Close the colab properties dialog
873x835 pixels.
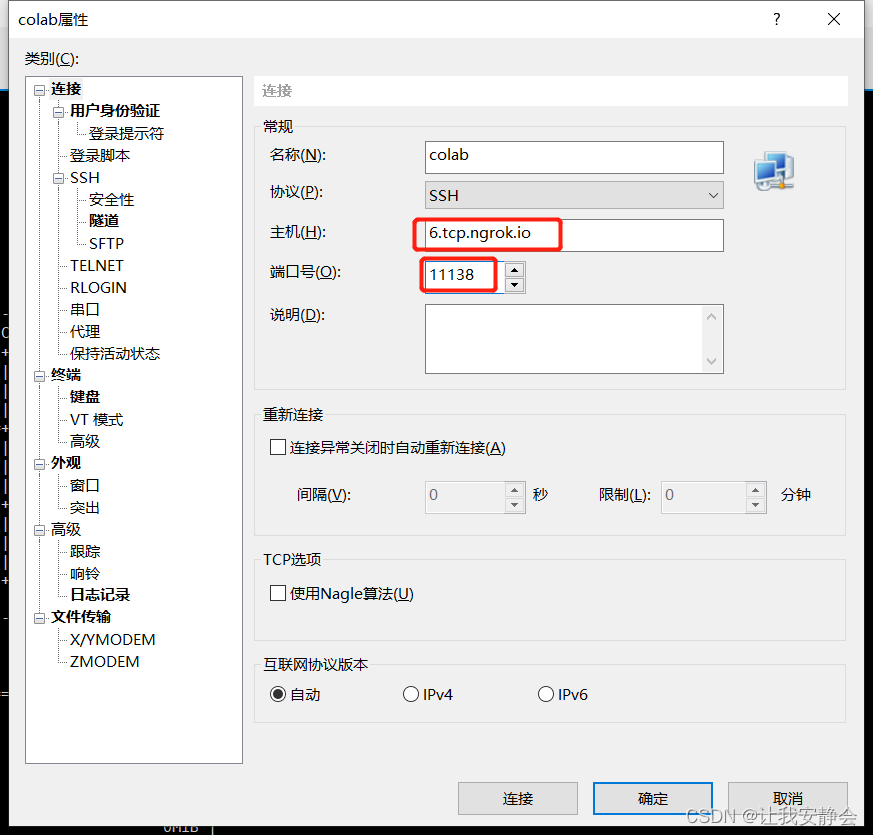point(833,19)
